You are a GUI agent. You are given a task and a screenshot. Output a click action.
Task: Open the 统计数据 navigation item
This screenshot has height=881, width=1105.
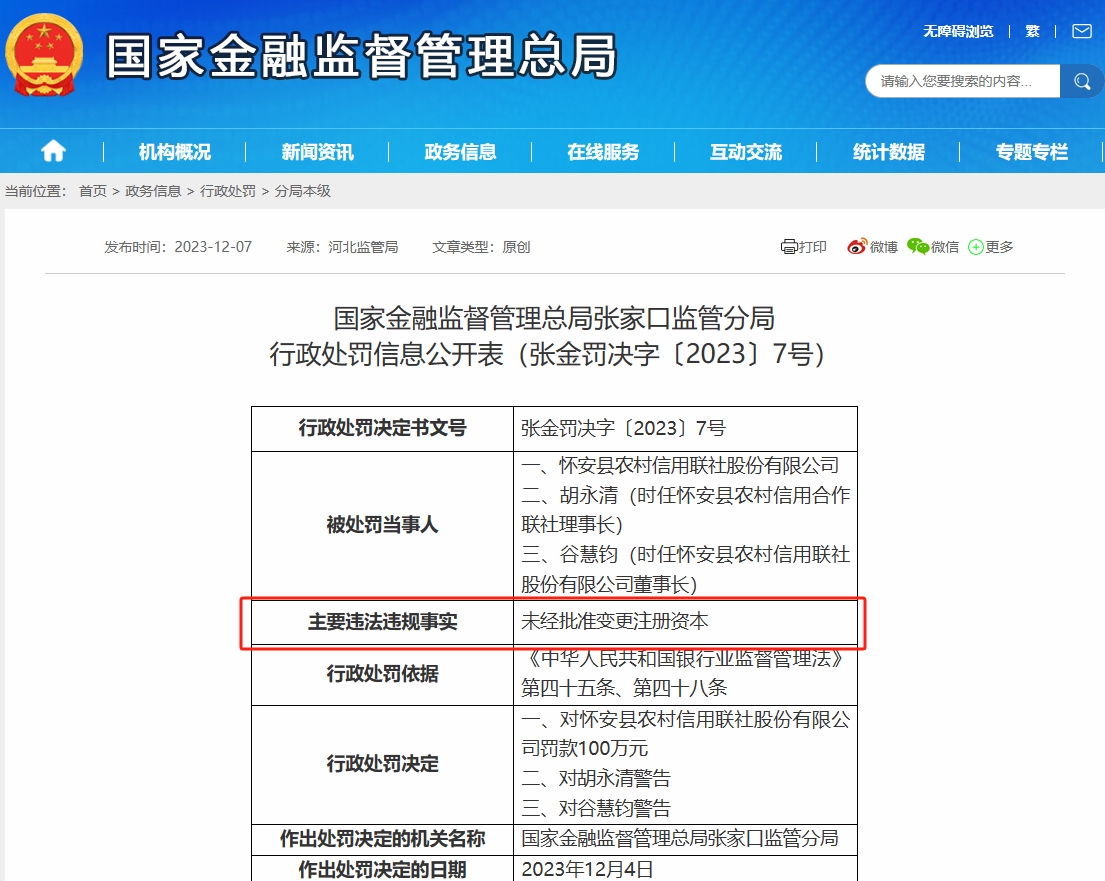pos(888,152)
